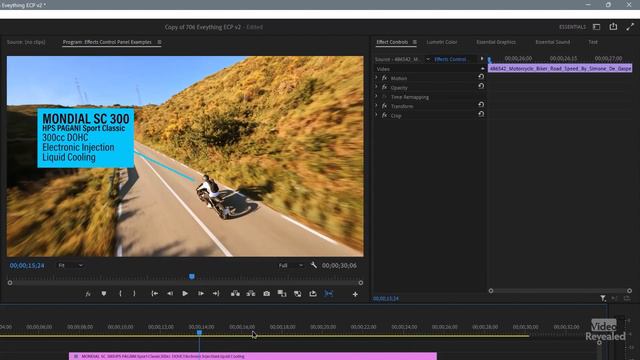Open the Button Editor plus icon
Screen dimensions: 640x360
[x=355, y=294]
